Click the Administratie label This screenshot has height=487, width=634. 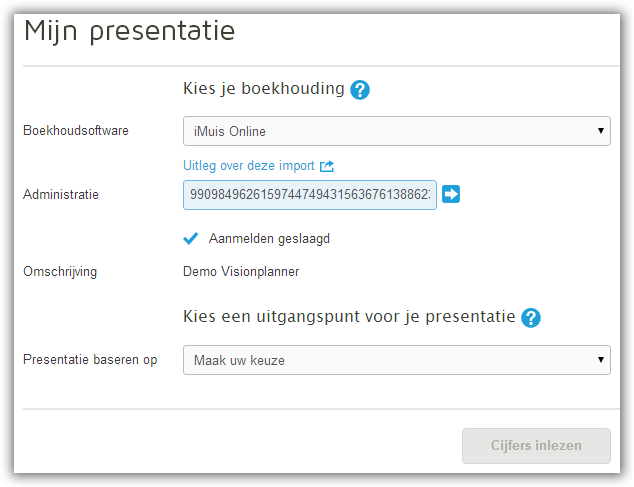click(61, 195)
